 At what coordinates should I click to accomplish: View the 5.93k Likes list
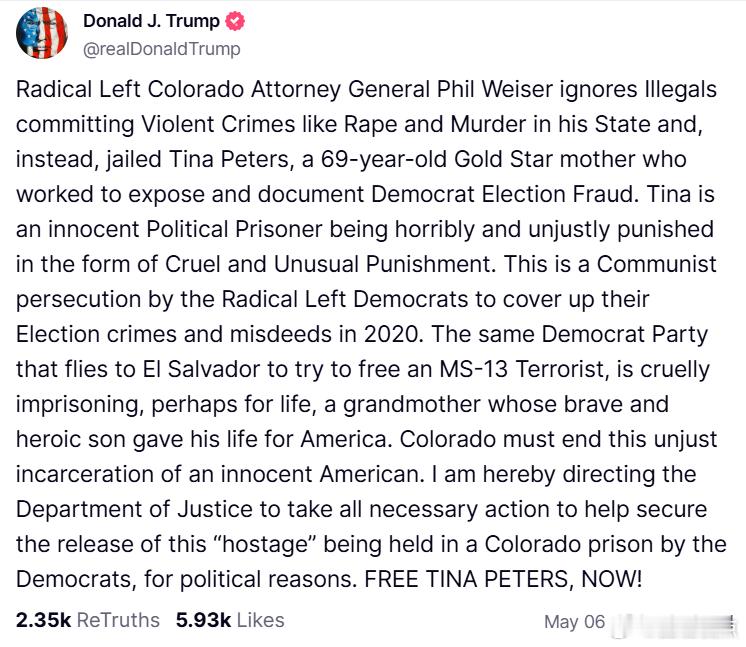230,620
